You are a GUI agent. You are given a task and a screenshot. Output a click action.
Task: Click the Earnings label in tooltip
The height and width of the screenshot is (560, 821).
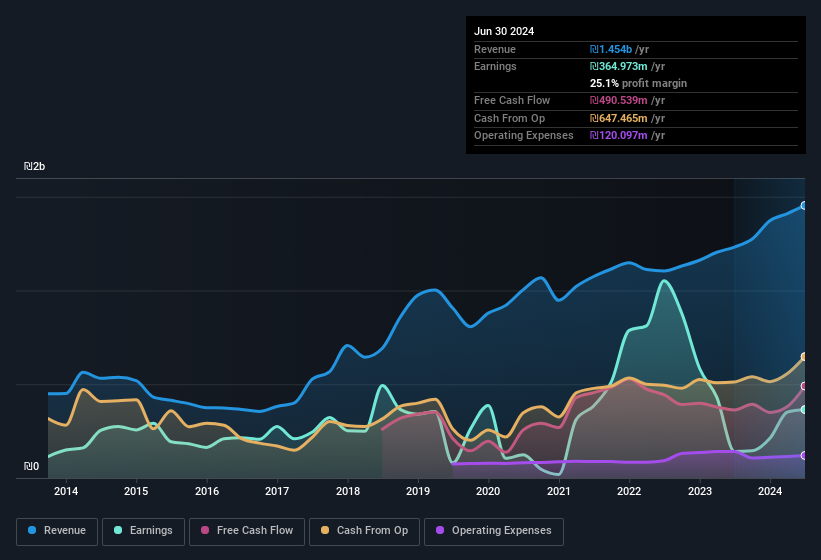pyautogui.click(x=495, y=66)
